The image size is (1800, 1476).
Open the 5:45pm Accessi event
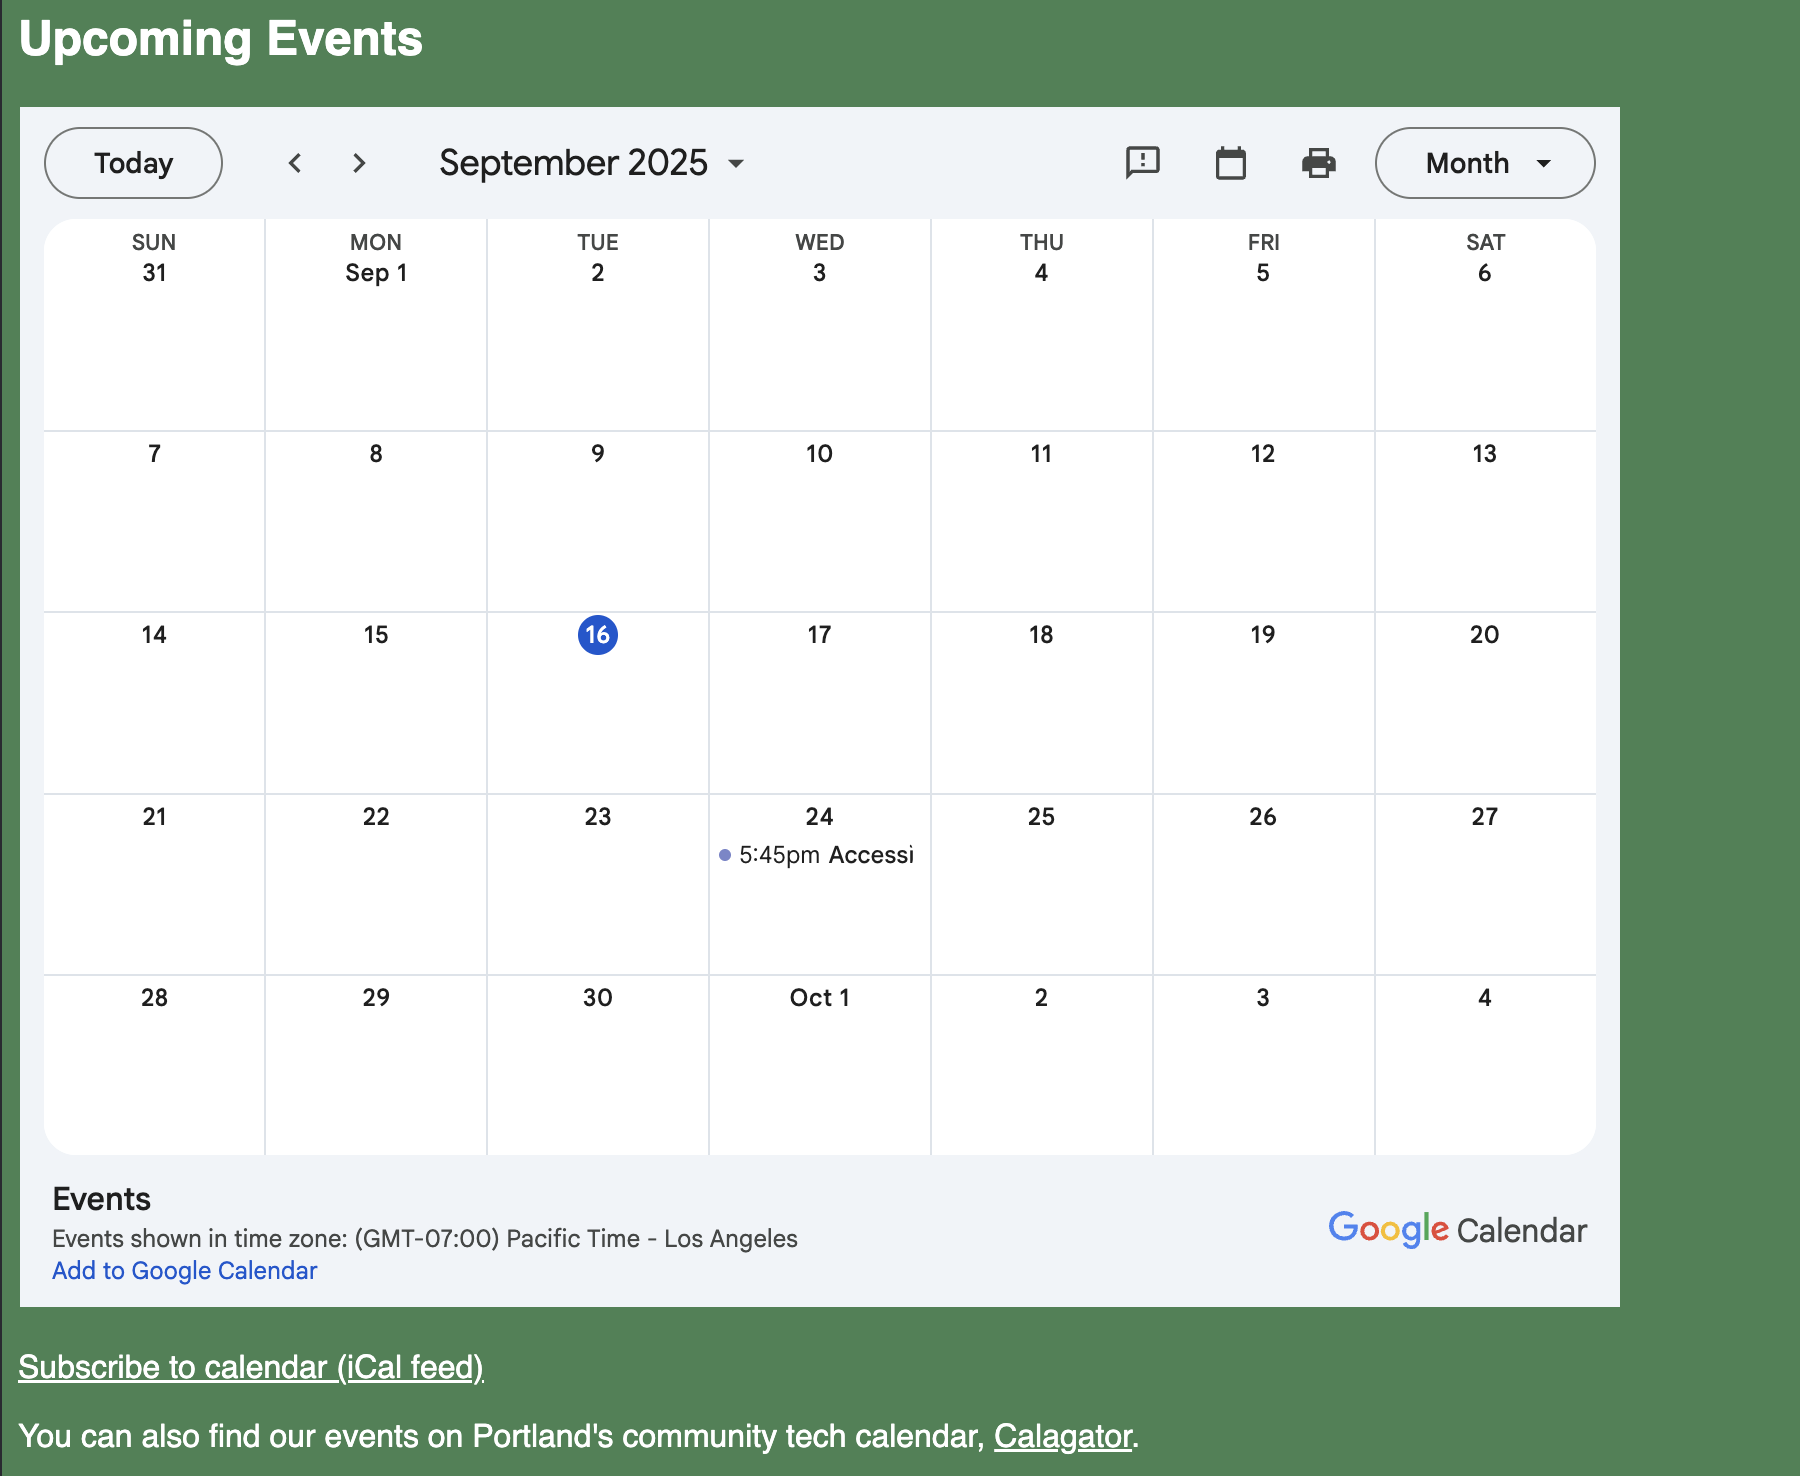[x=826, y=855]
